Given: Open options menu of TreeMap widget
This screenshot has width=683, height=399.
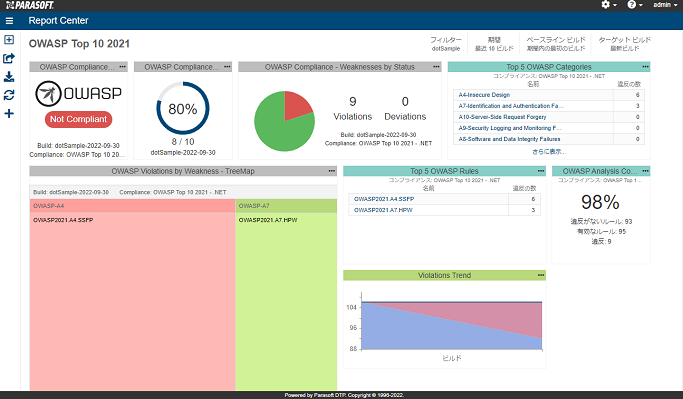Looking at the screenshot, I should [331, 171].
